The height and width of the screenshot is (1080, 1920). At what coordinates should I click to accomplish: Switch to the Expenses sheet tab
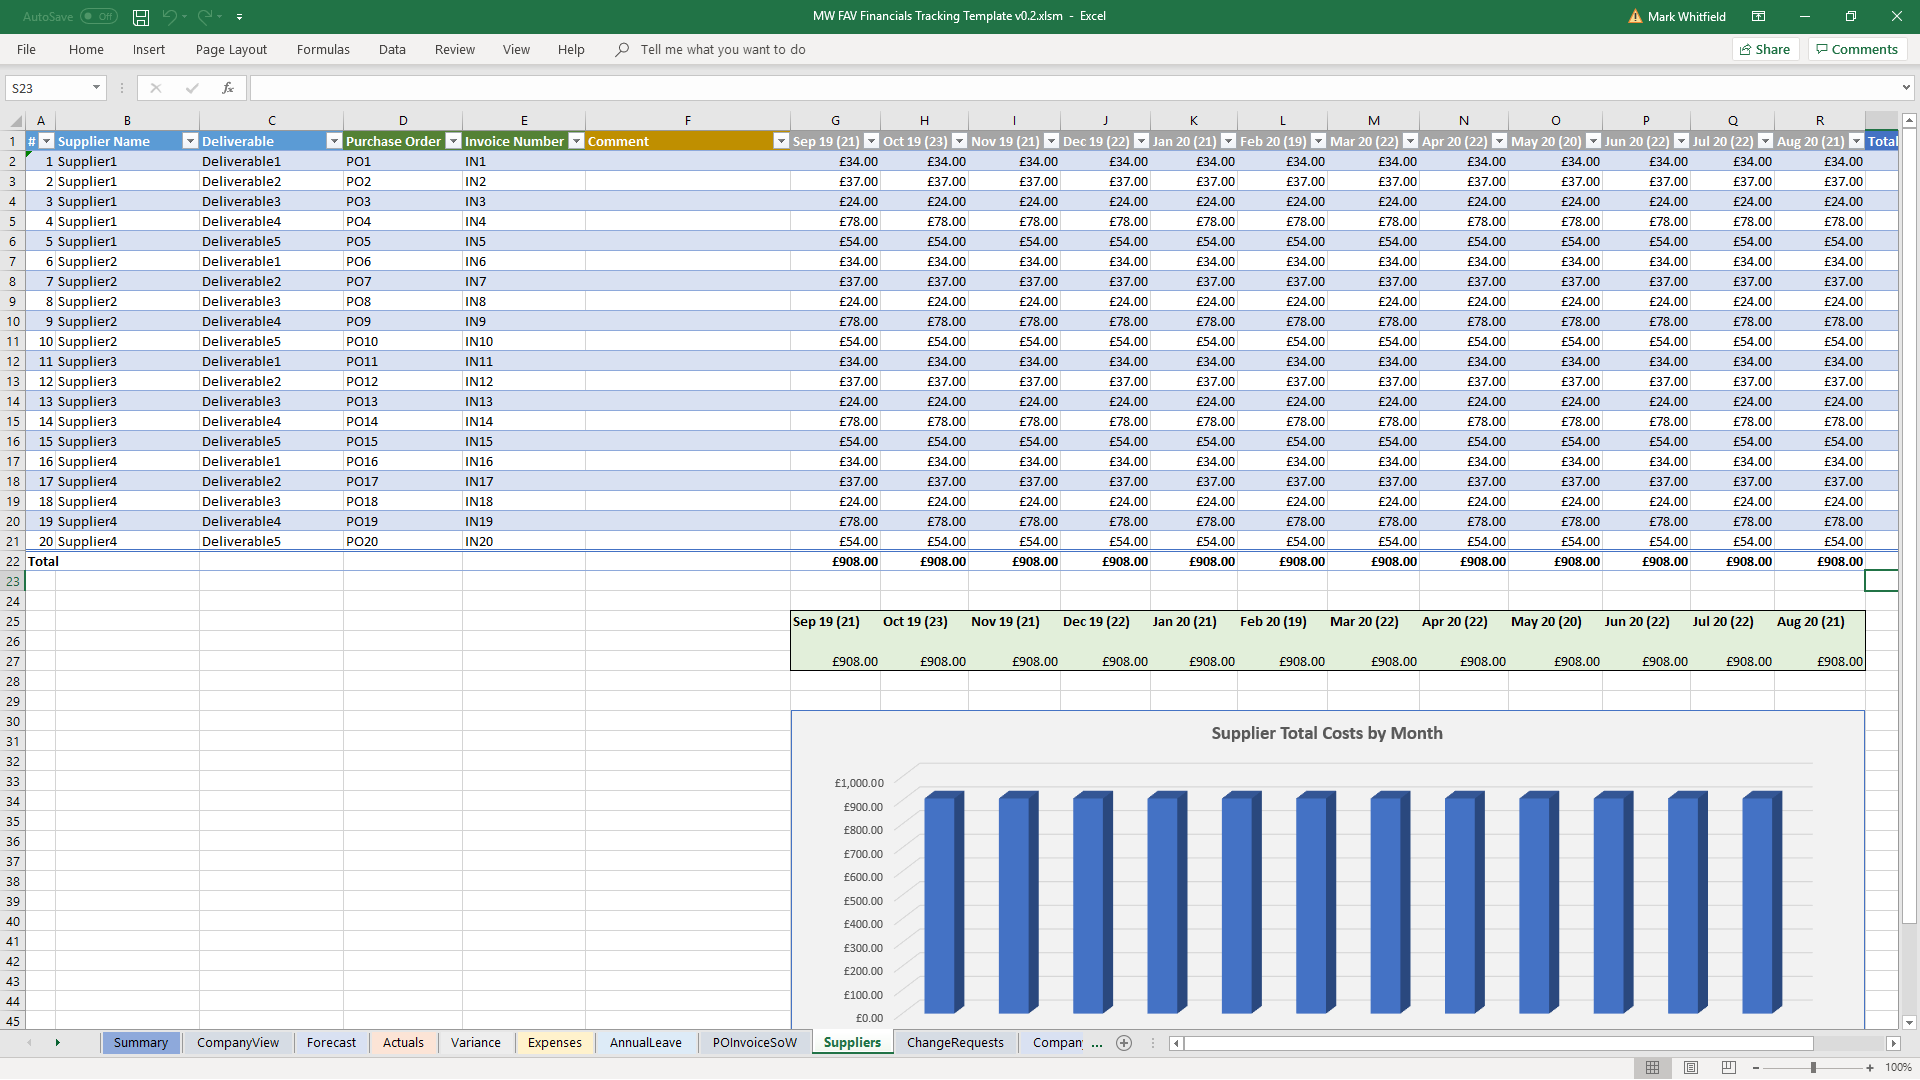554,1043
